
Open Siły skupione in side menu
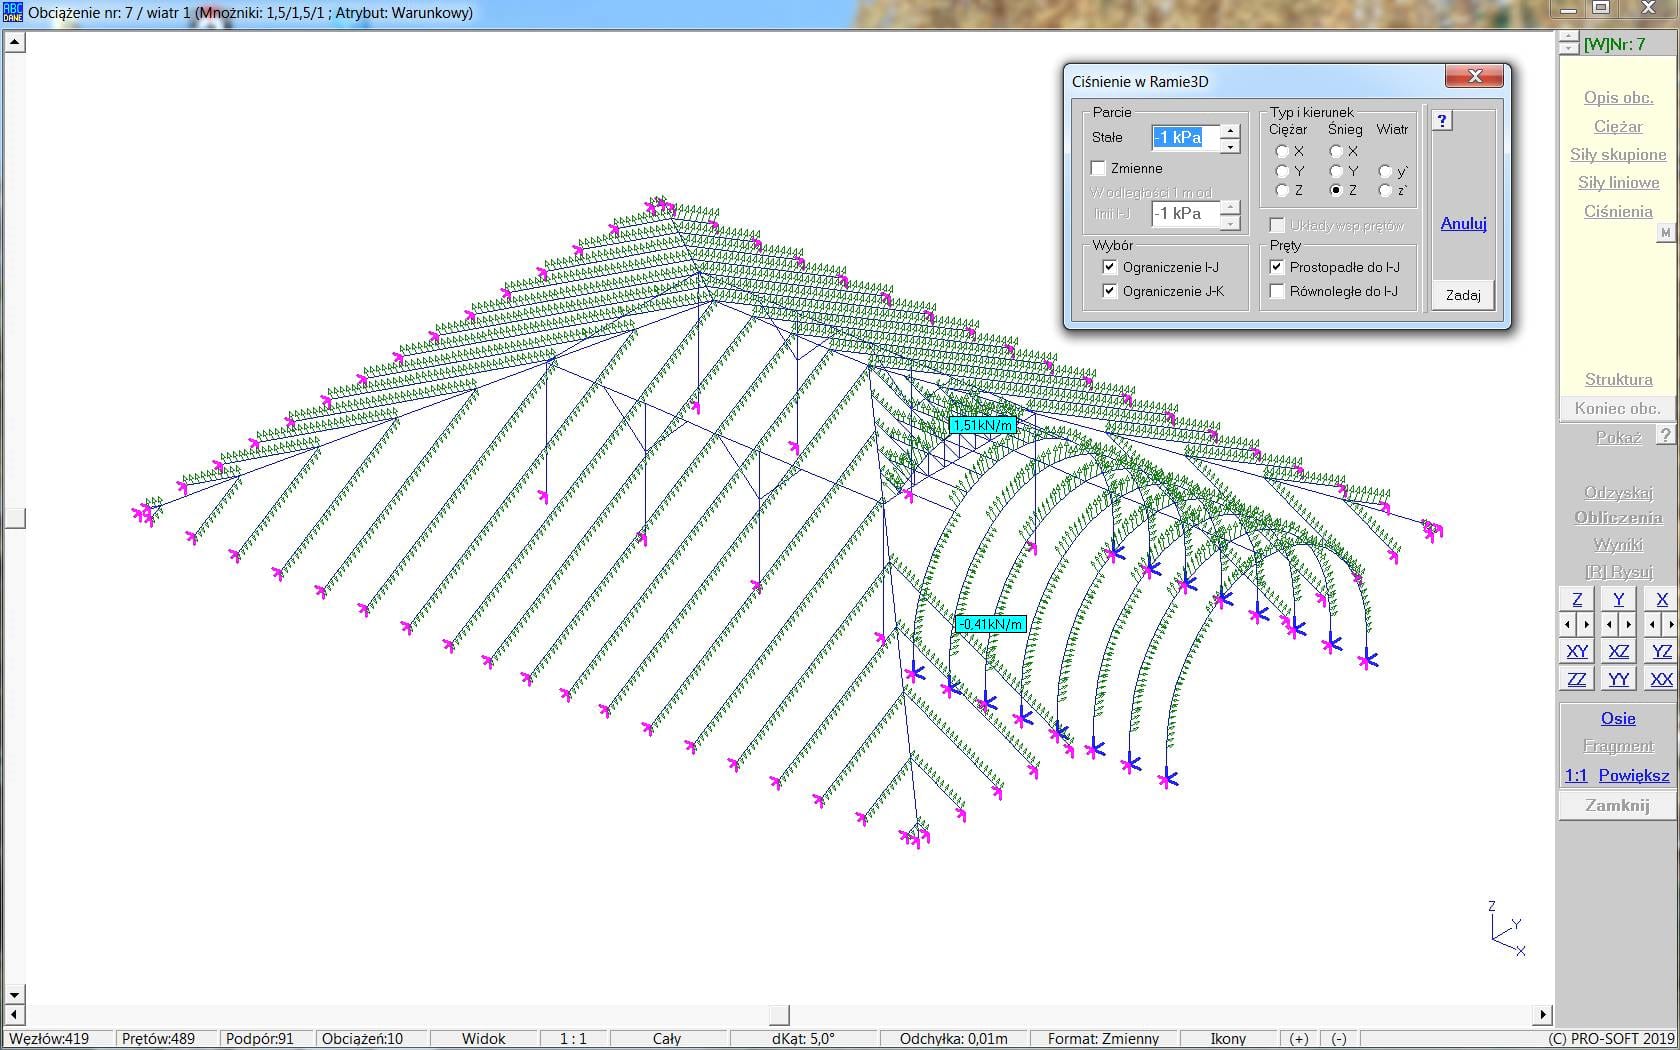coord(1617,154)
